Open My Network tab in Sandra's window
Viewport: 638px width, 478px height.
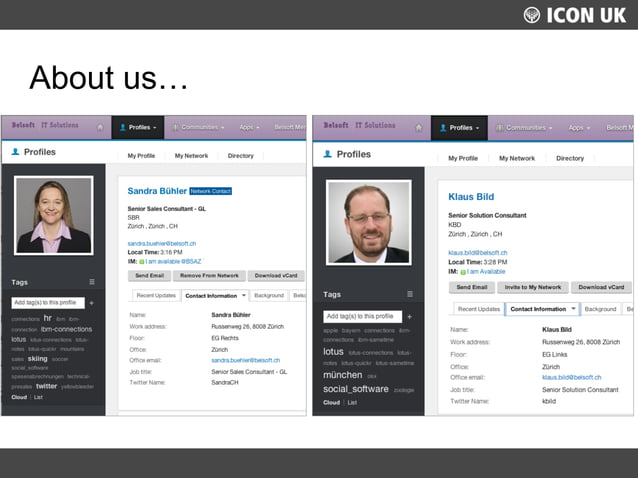click(191, 156)
